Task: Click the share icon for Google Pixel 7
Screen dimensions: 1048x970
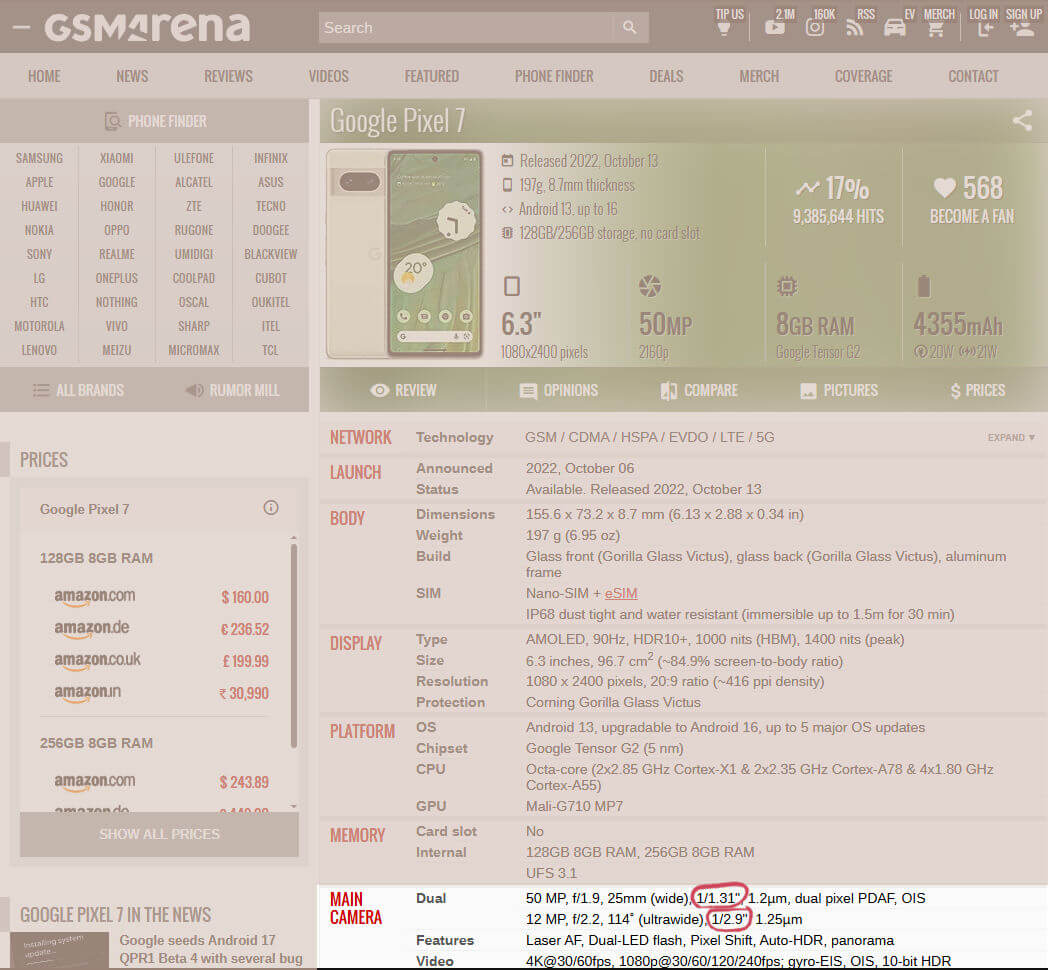Action: (x=1022, y=120)
